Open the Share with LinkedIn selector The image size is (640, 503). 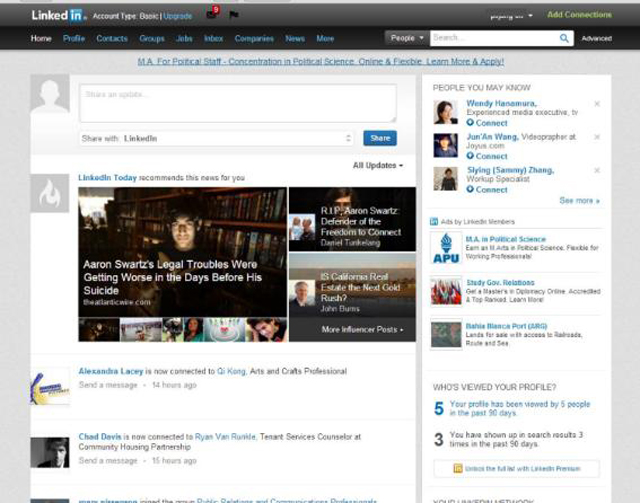point(216,138)
